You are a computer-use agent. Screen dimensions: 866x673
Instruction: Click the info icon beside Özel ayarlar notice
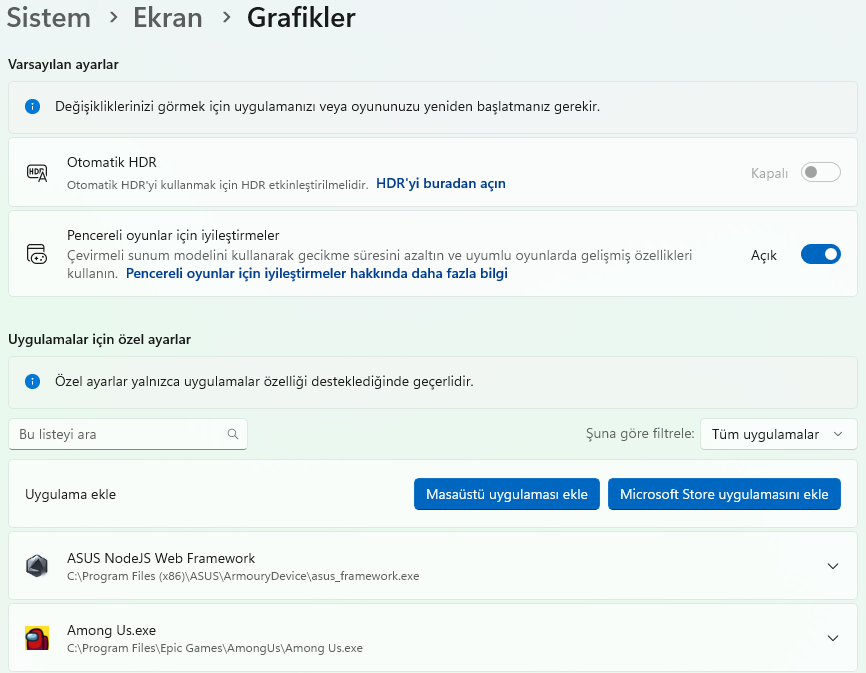(33, 381)
